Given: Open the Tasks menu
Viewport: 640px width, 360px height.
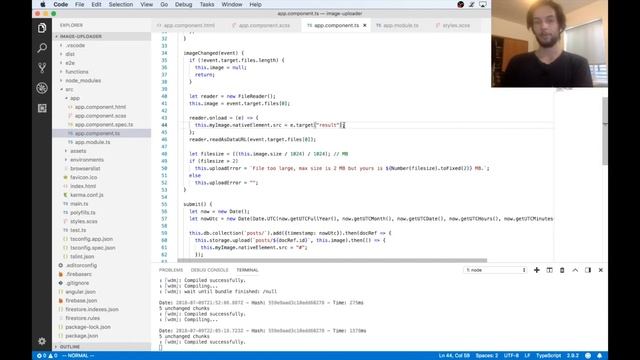Looking at the screenshot, I should point(207,4).
